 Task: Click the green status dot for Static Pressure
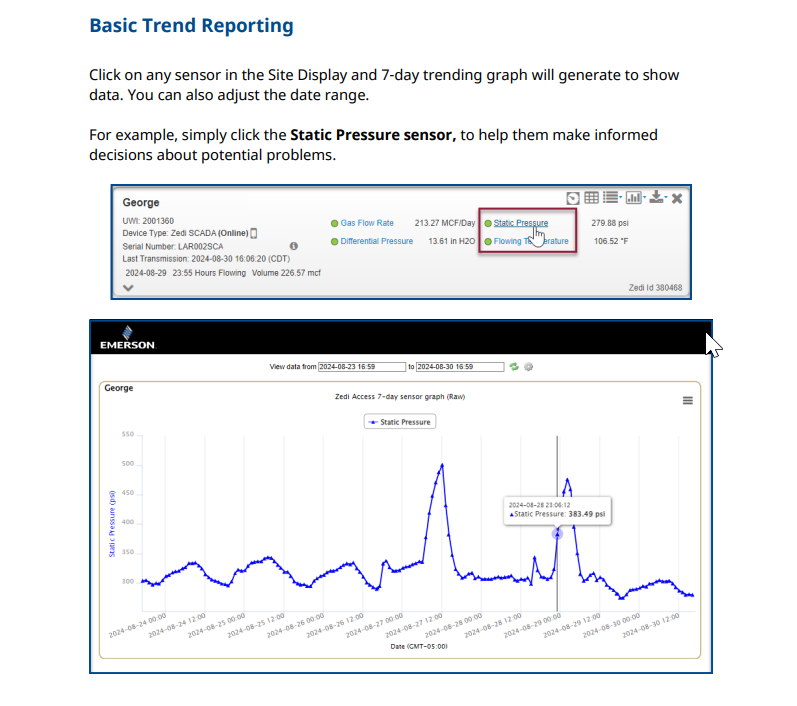pyautogui.click(x=488, y=223)
